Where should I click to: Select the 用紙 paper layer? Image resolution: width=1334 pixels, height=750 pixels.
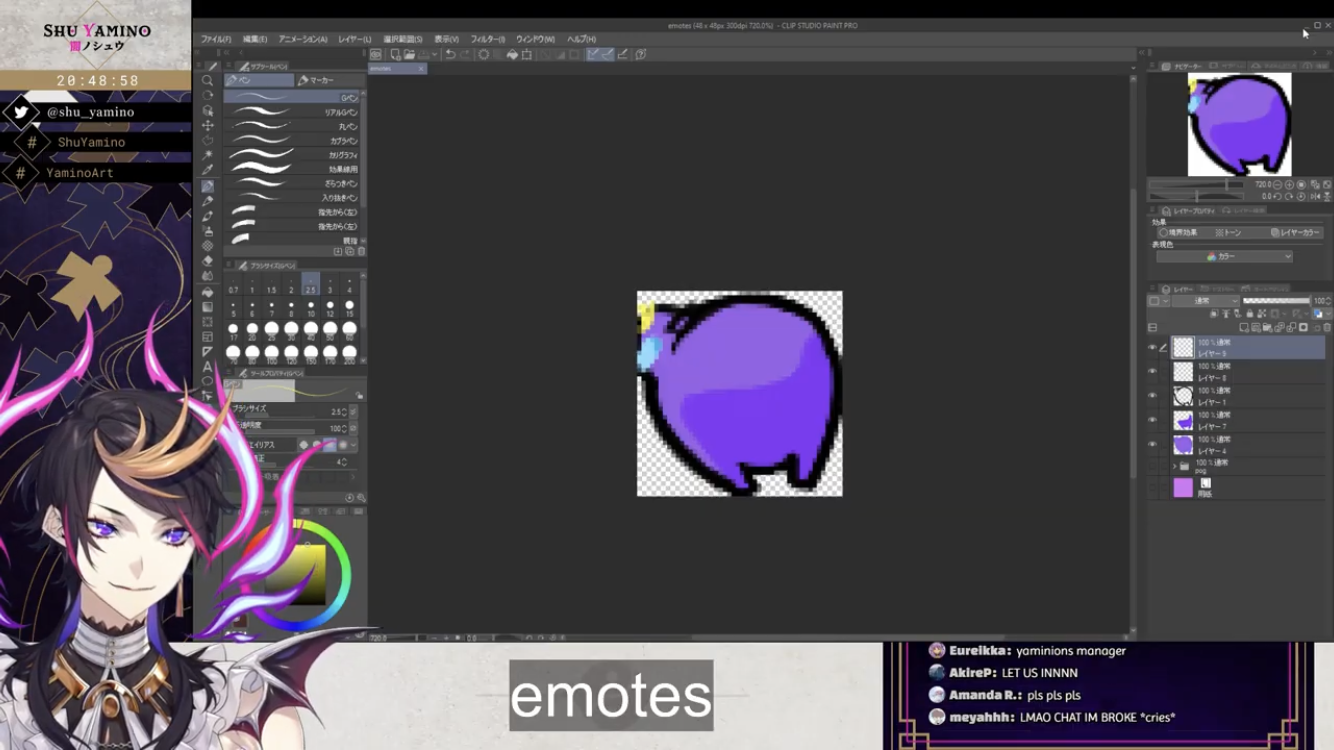point(1238,488)
